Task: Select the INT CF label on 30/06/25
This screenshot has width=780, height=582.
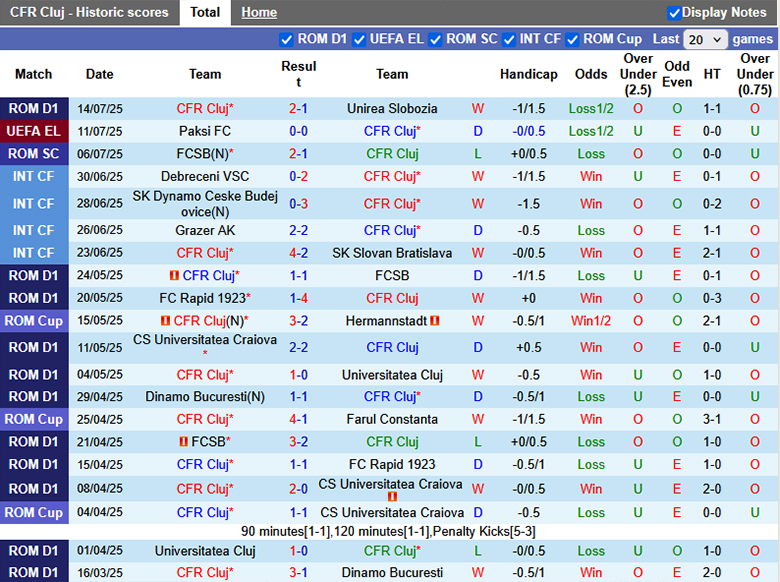Action: pyautogui.click(x=34, y=177)
